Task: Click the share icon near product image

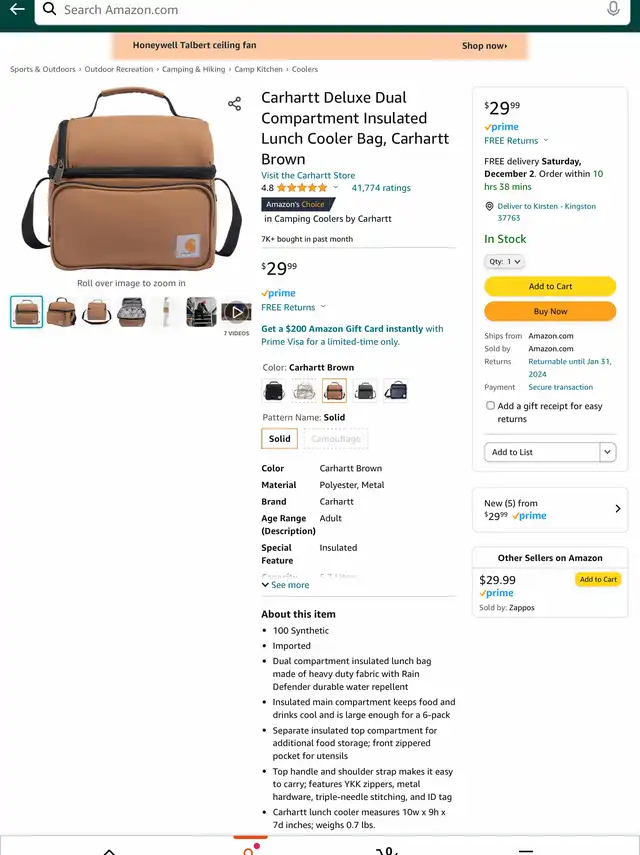Action: coord(234,104)
